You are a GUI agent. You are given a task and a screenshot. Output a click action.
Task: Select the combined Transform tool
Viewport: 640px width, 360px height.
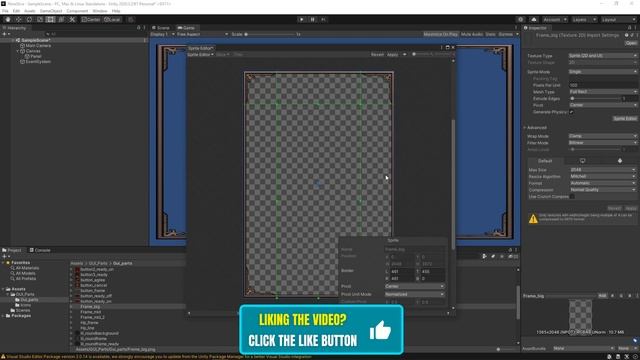click(61, 20)
